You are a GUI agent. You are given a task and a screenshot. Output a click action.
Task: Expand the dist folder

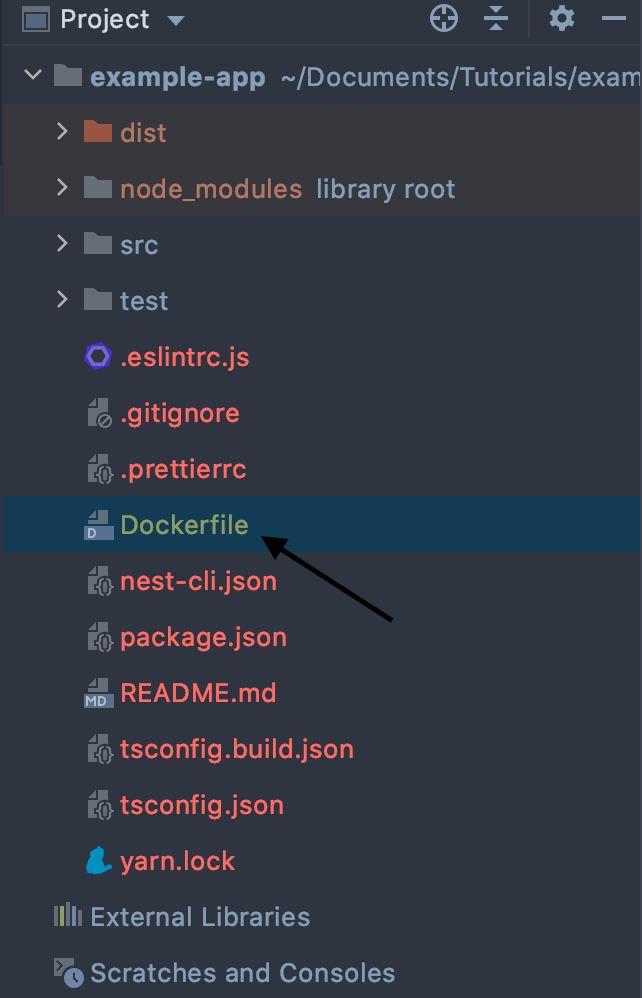coord(62,132)
